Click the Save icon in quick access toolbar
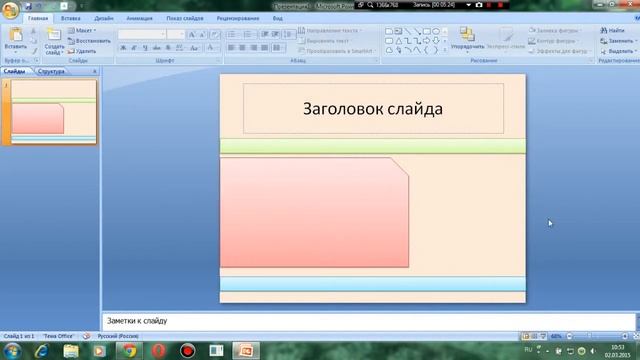This screenshot has width=640, height=360. point(28,6)
